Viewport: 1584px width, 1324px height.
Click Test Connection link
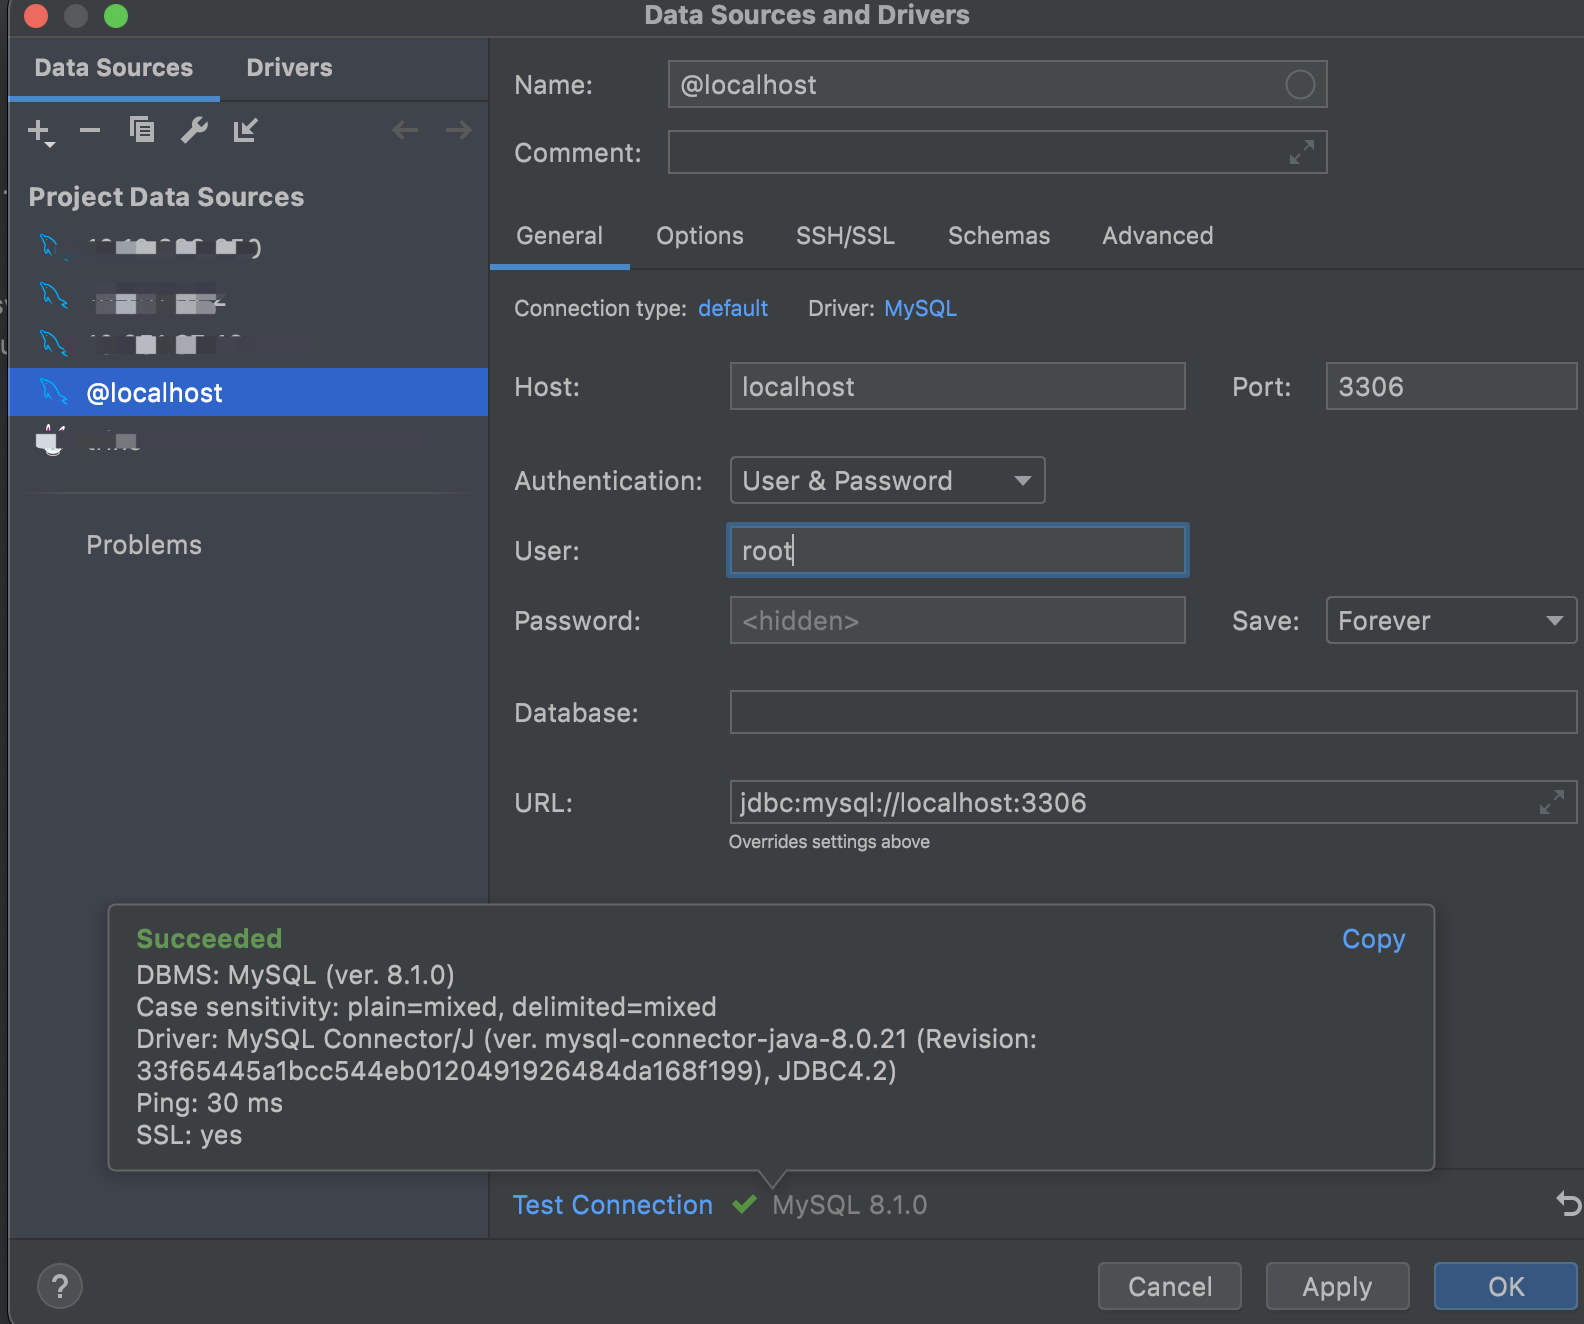coord(612,1205)
